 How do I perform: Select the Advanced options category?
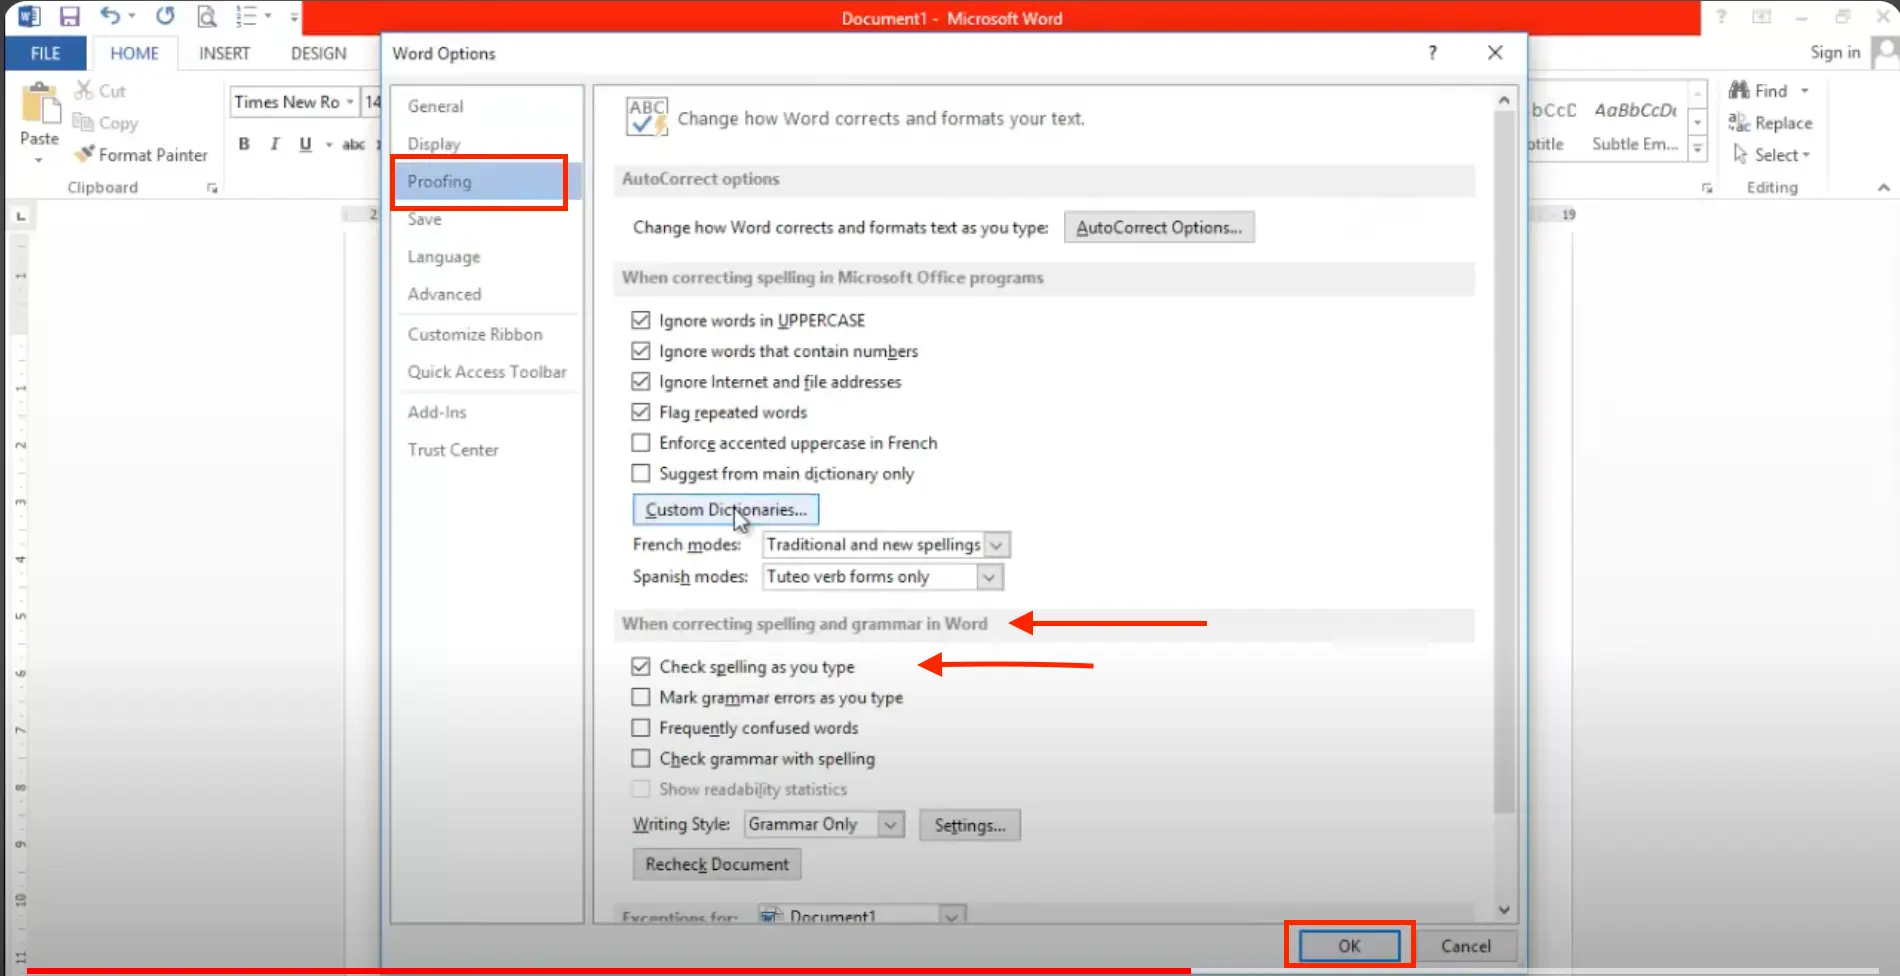coord(486,294)
